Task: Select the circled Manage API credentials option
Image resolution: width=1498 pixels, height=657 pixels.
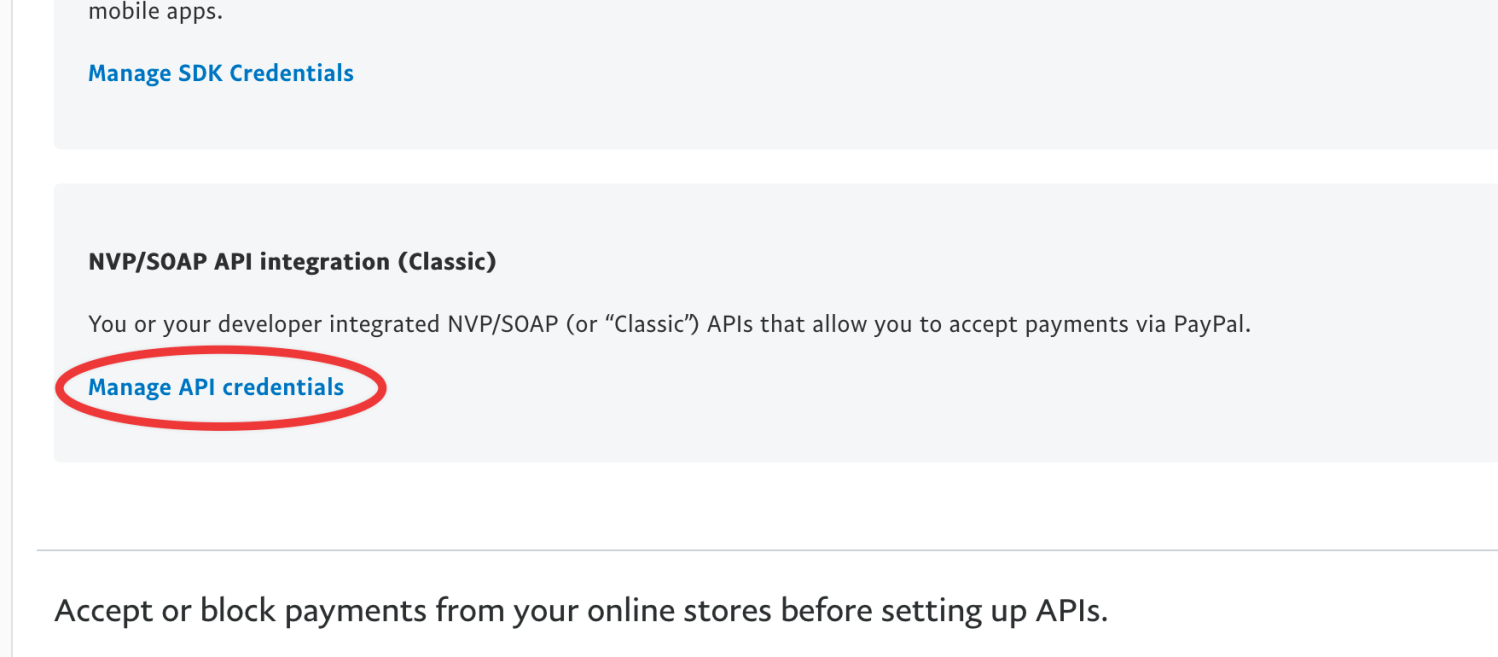Action: coord(216,386)
